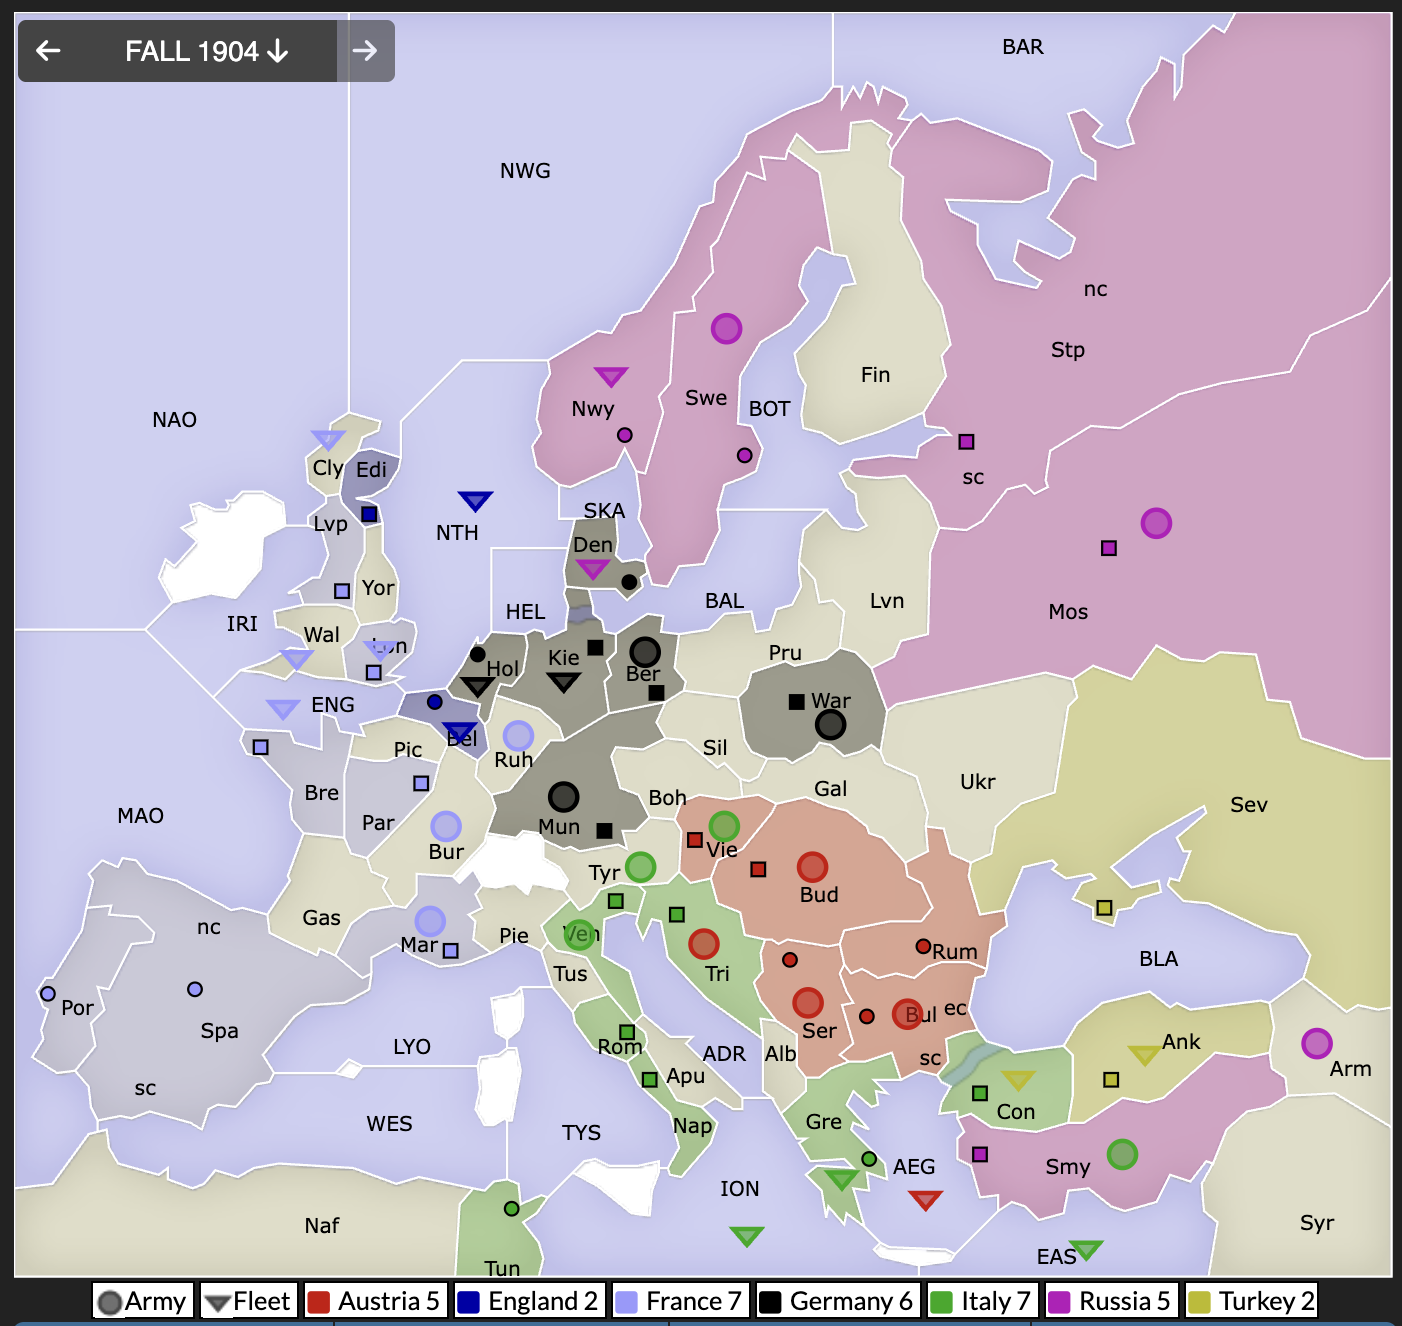Select the German army in Munich
This screenshot has width=1402, height=1326.
pos(564,796)
